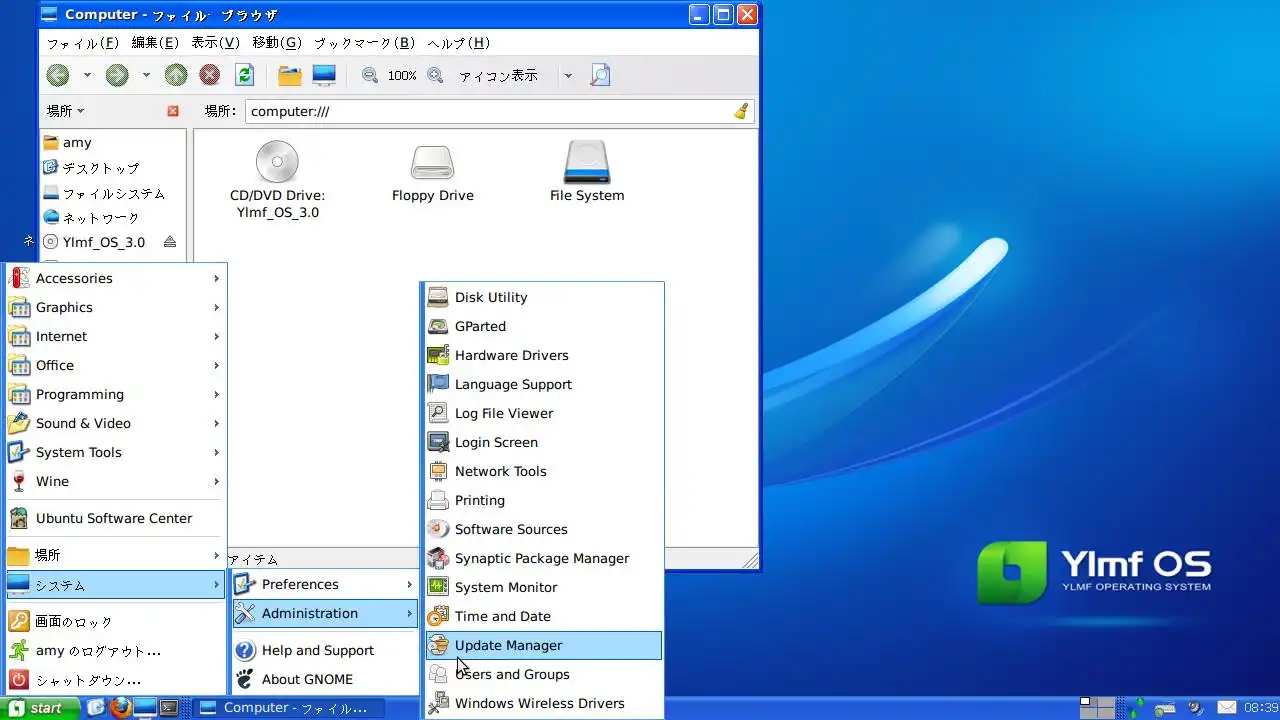Open Login Screen settings
1280x720 pixels.
[x=542, y=442]
